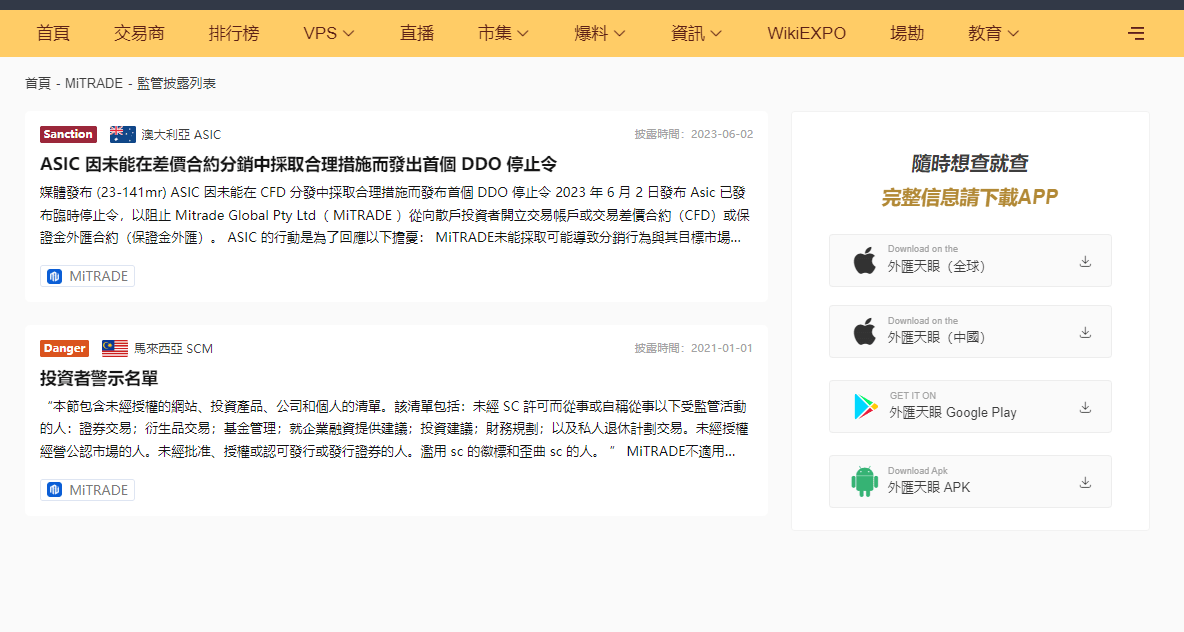Click 完整信息請下載APP heading

click(970, 197)
